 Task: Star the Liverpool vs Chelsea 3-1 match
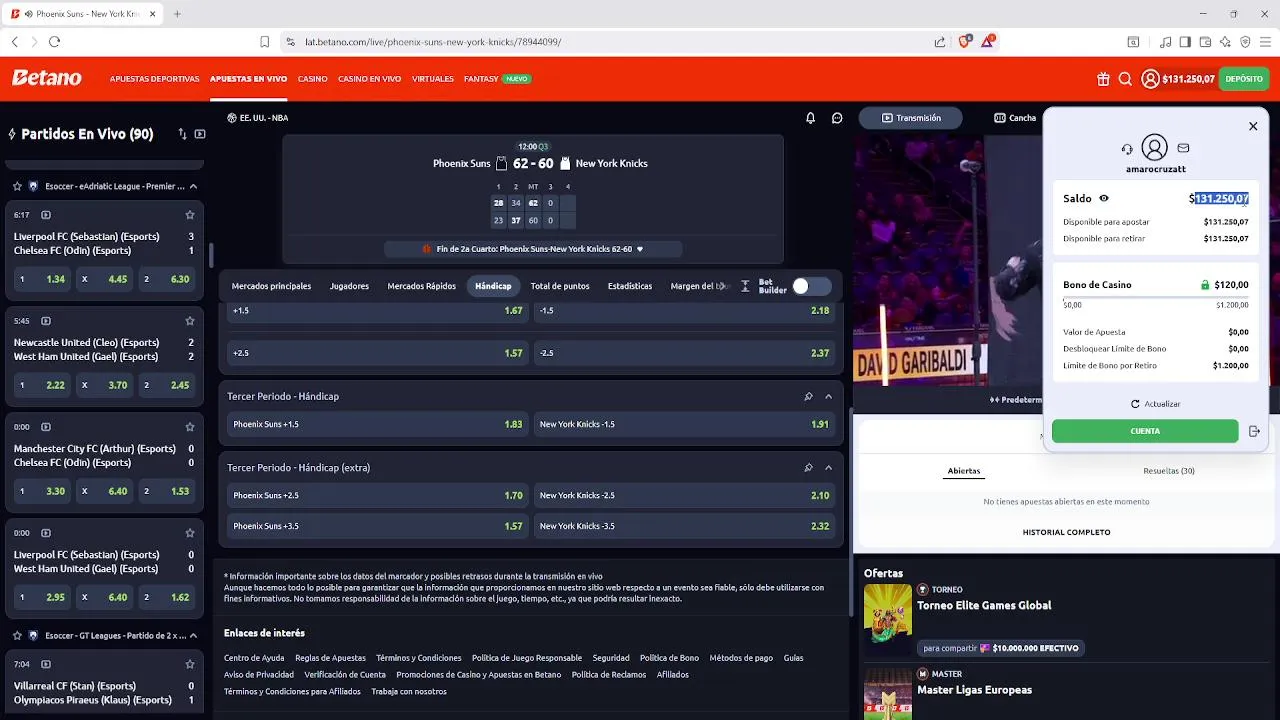[190, 215]
